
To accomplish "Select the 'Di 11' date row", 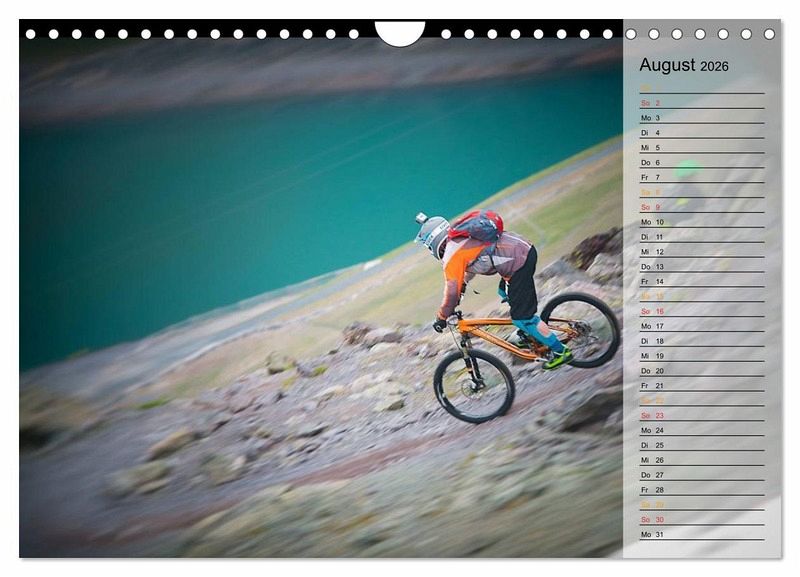I will pos(702,237).
